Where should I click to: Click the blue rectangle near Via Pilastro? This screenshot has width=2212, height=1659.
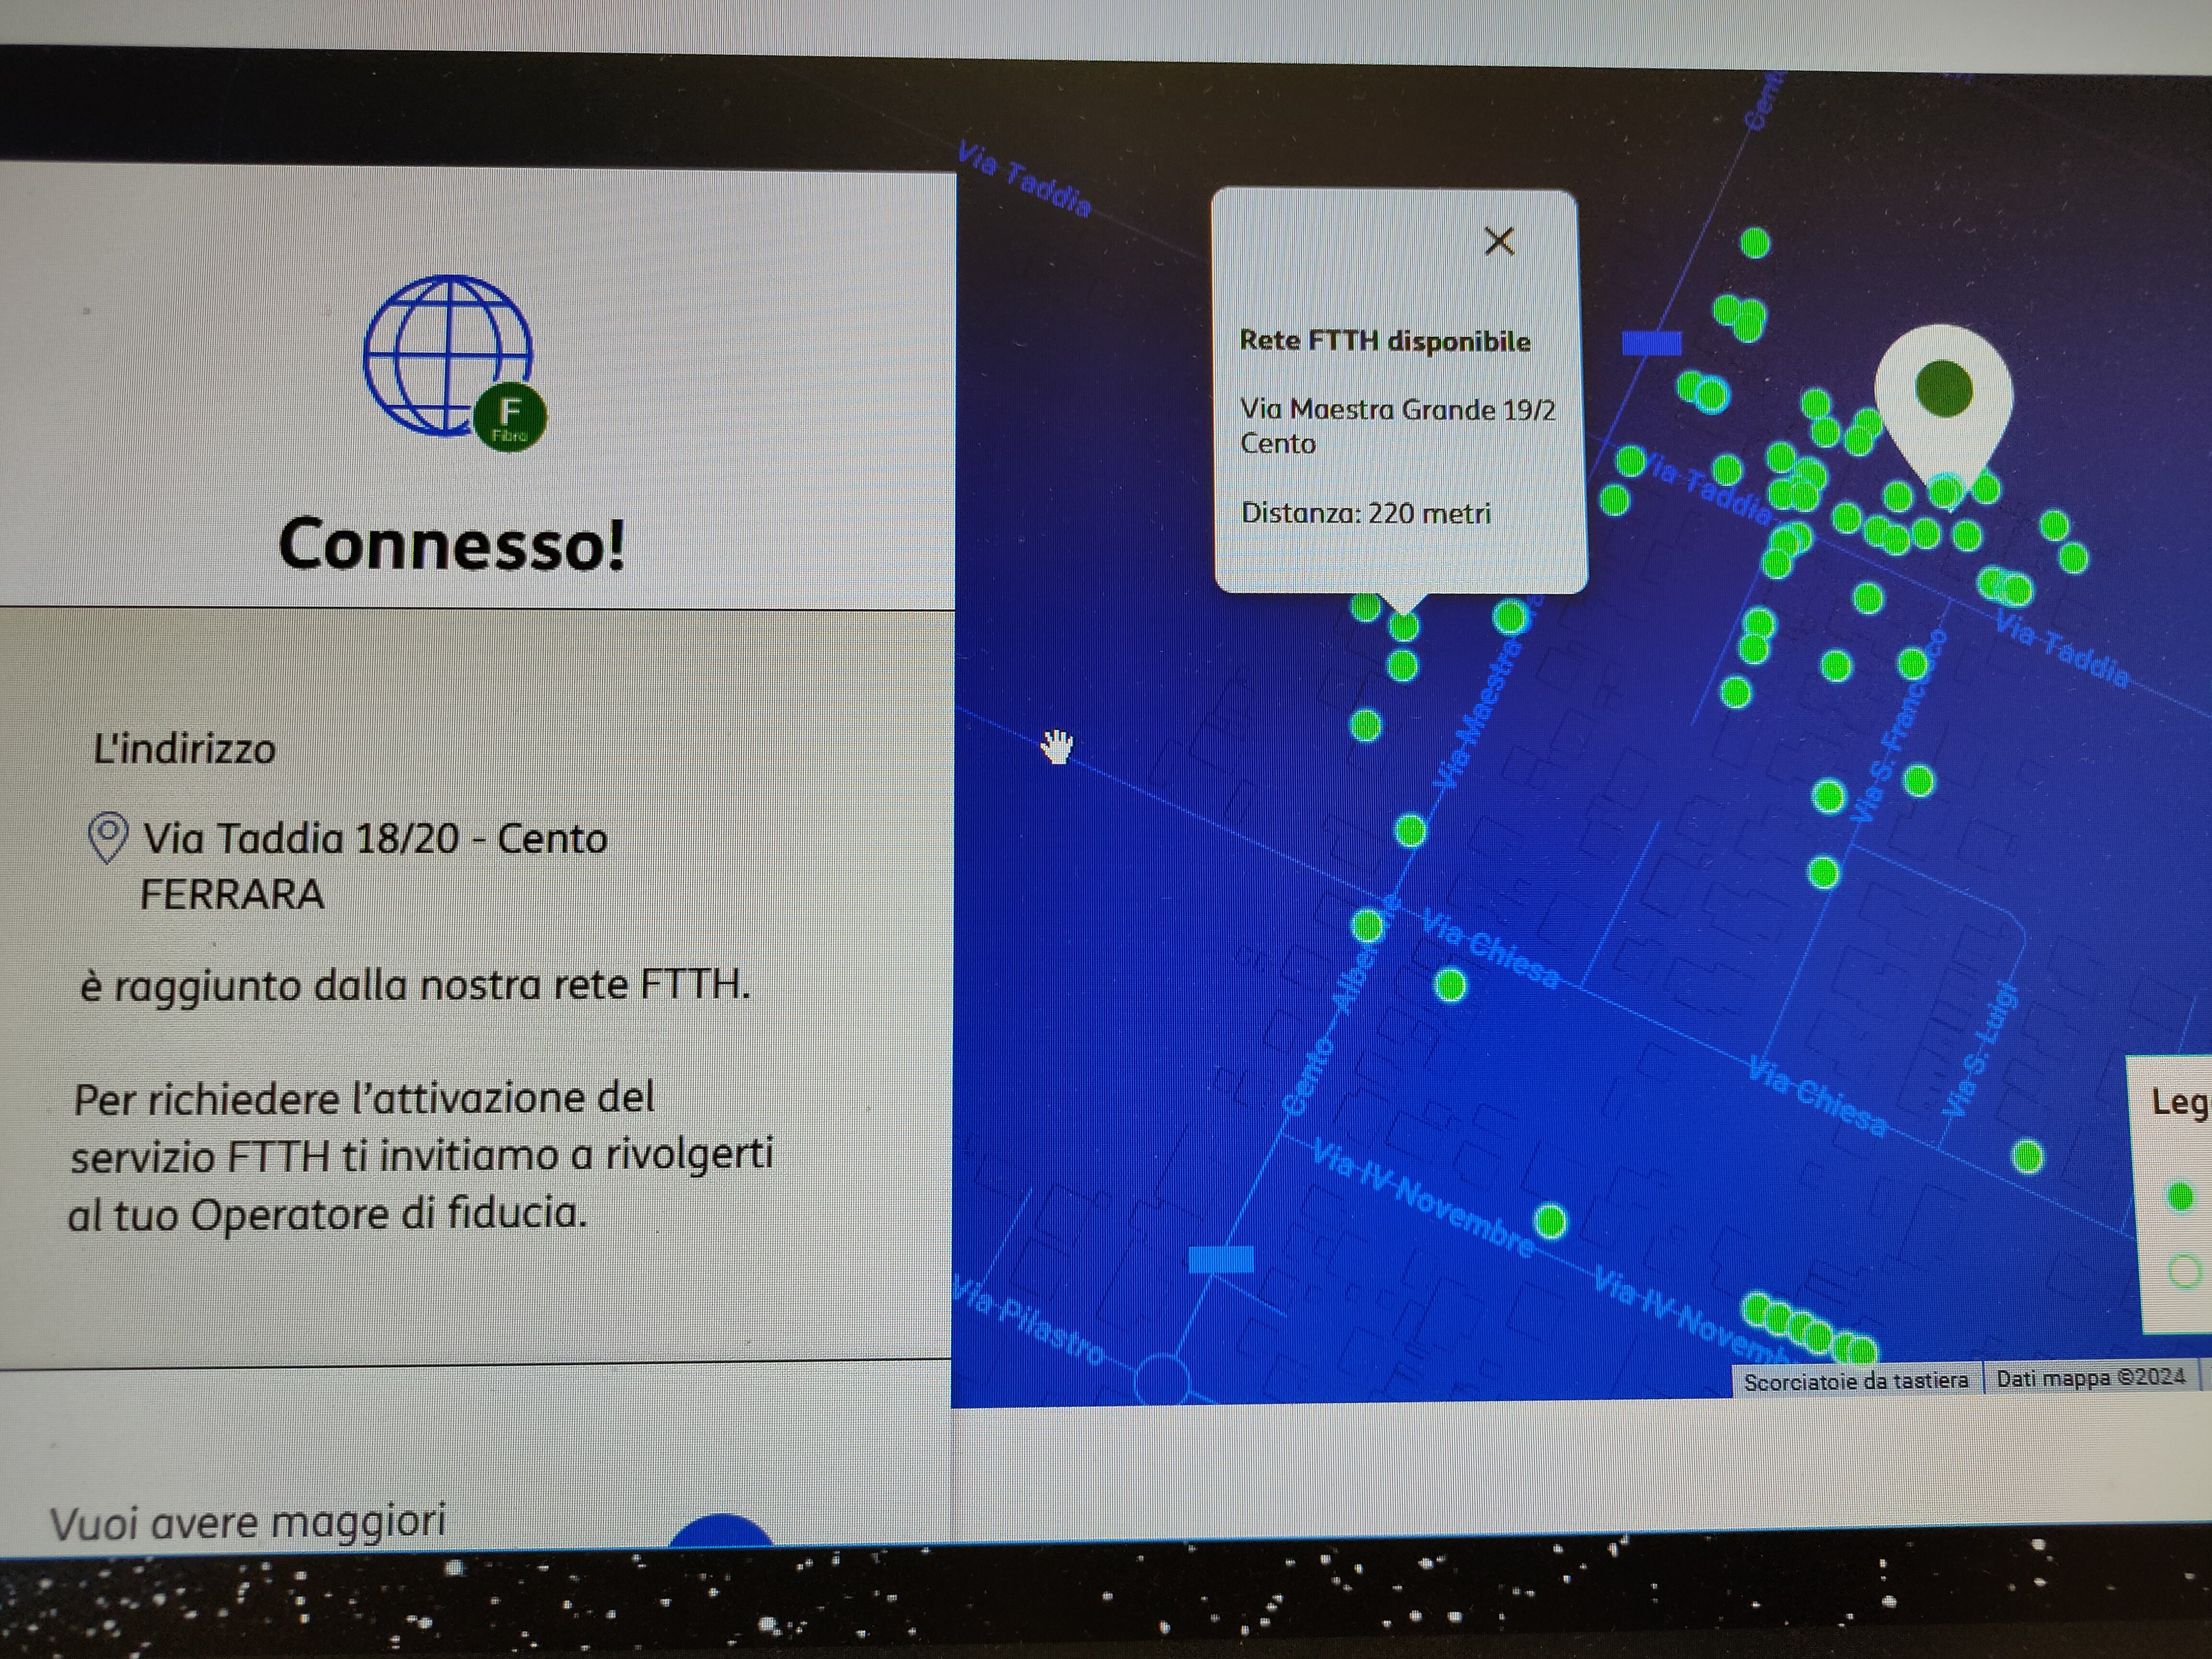1221,1259
